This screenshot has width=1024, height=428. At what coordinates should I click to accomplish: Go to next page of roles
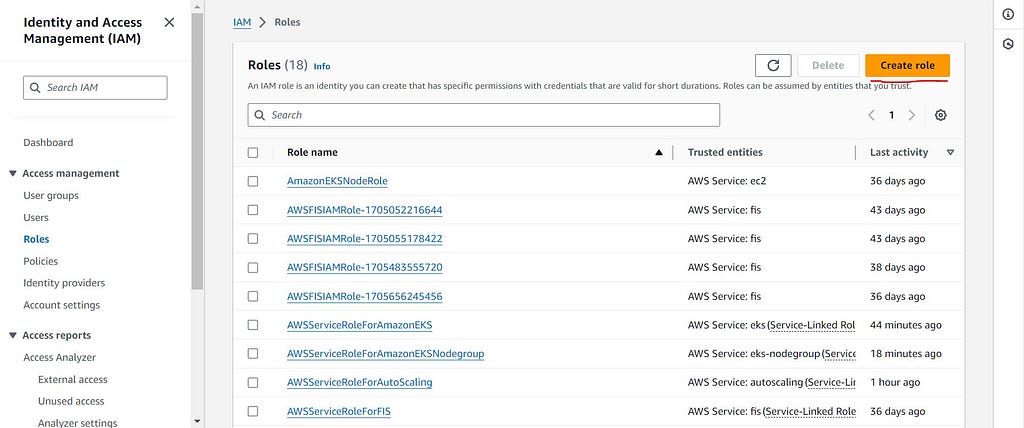pos(912,115)
